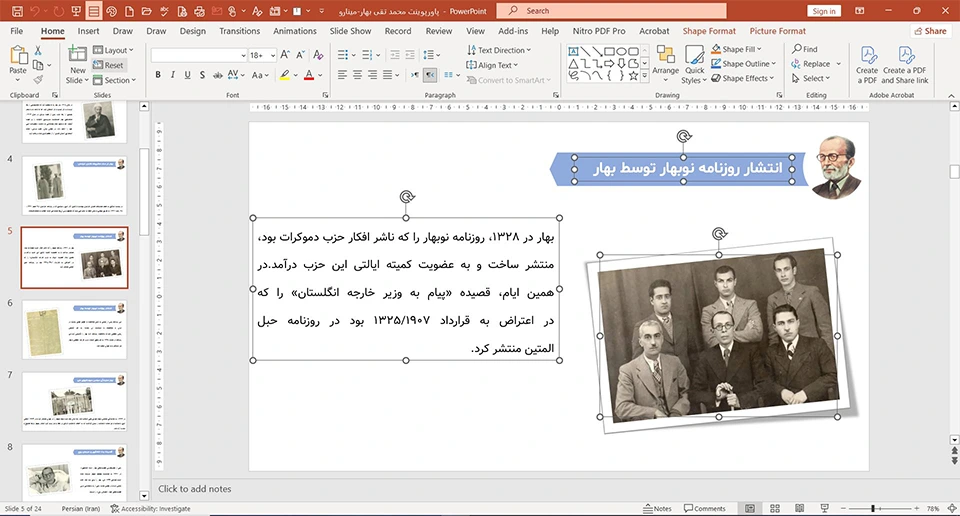Open the Picture Format tab
Screen dimensions: 960x516
point(778,31)
